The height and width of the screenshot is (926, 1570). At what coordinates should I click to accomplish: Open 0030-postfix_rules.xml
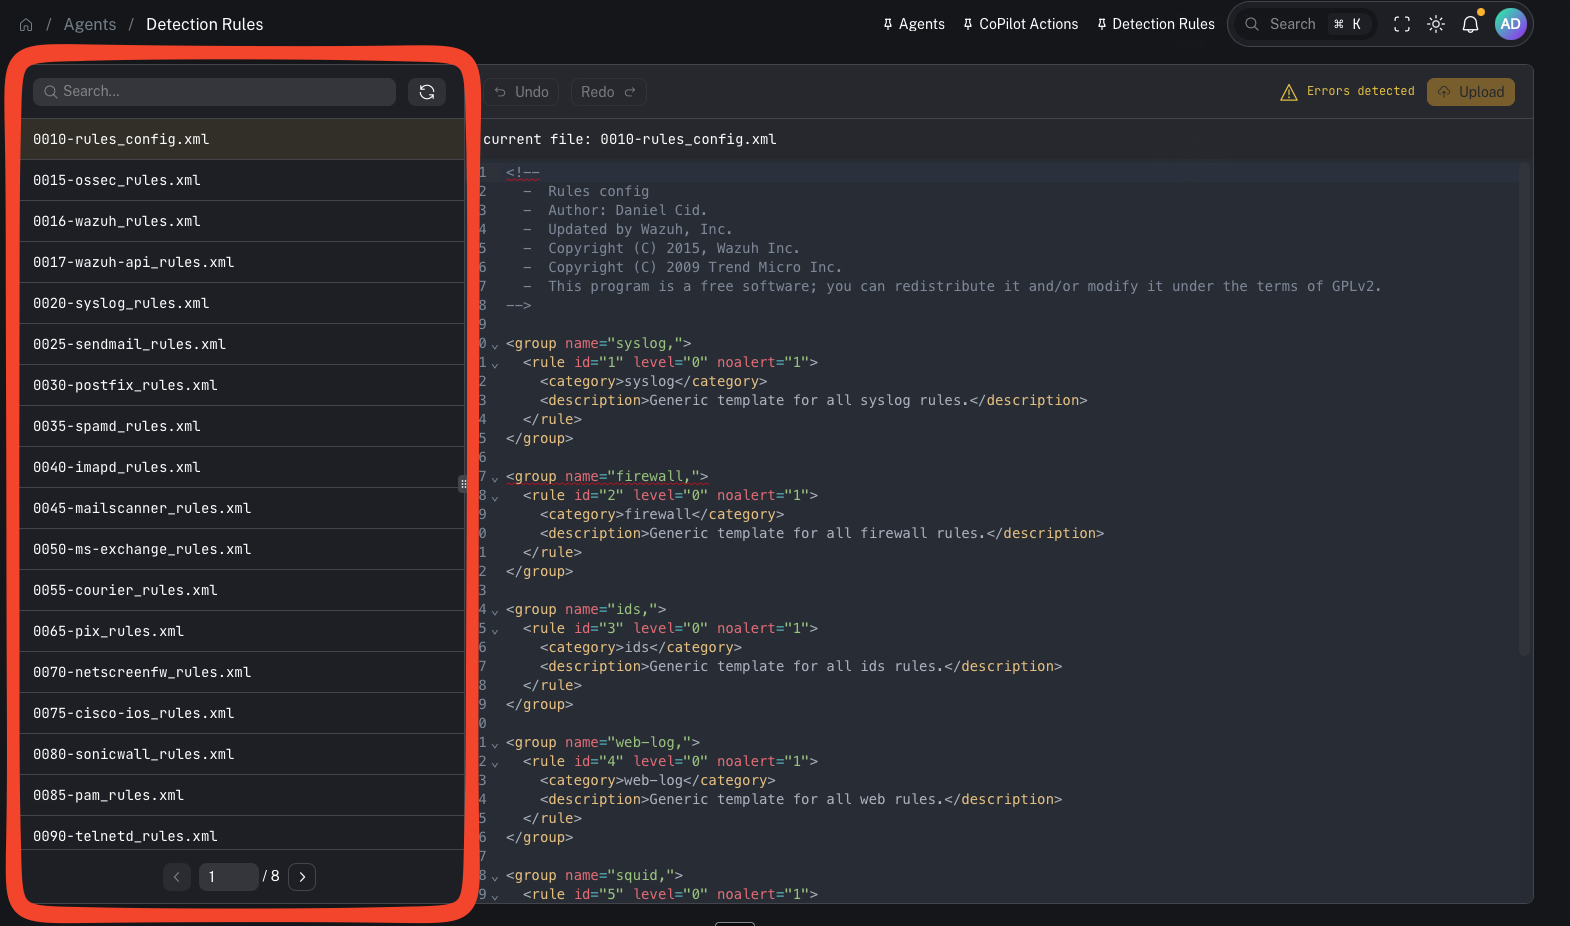pyautogui.click(x=242, y=385)
